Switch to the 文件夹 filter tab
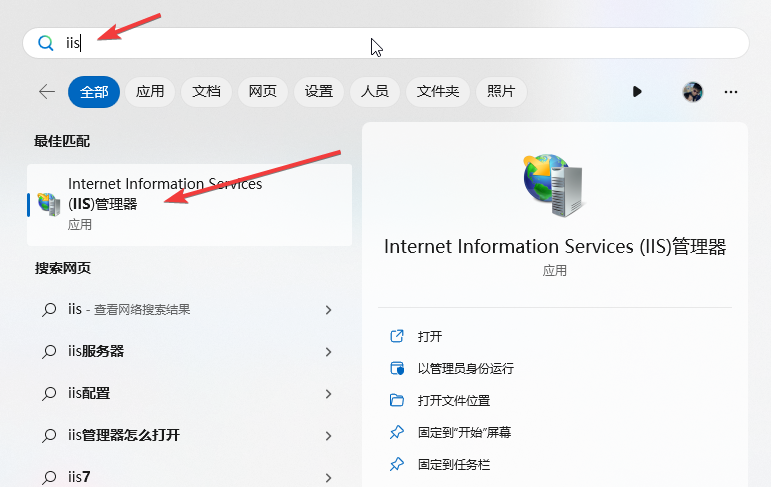 [438, 91]
